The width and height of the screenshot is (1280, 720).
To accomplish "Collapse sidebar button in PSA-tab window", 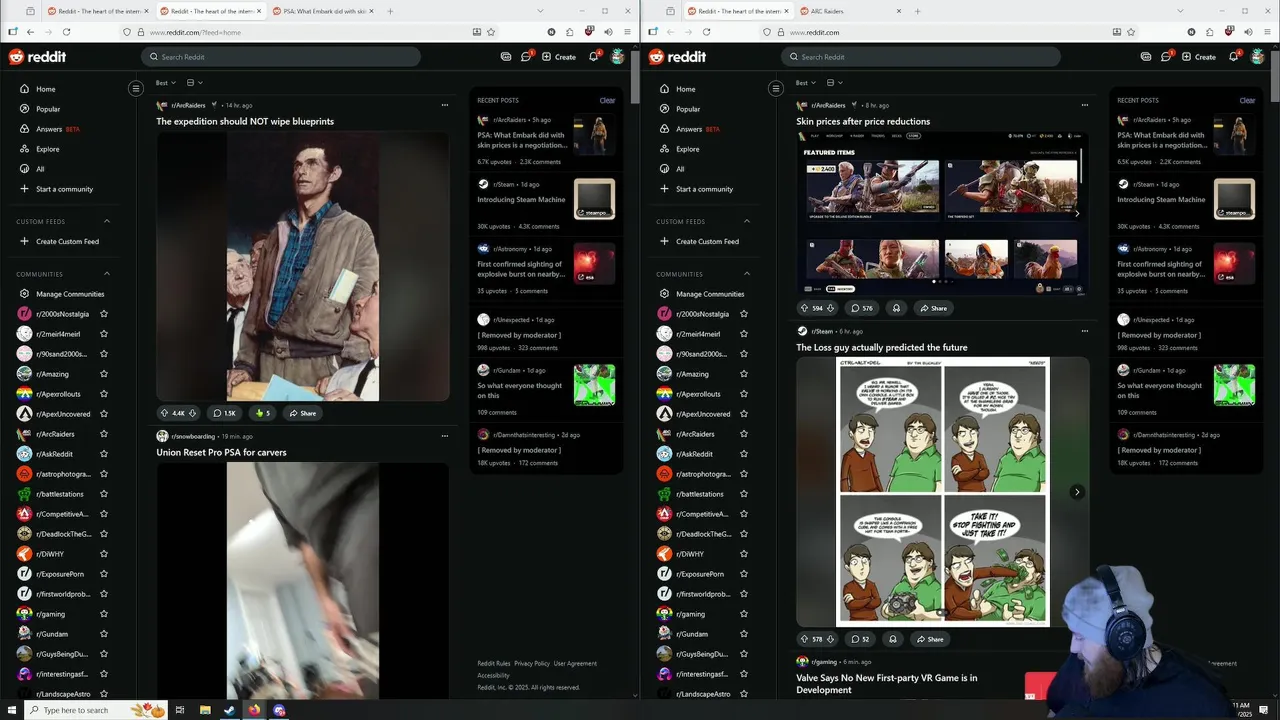I will coord(136,89).
